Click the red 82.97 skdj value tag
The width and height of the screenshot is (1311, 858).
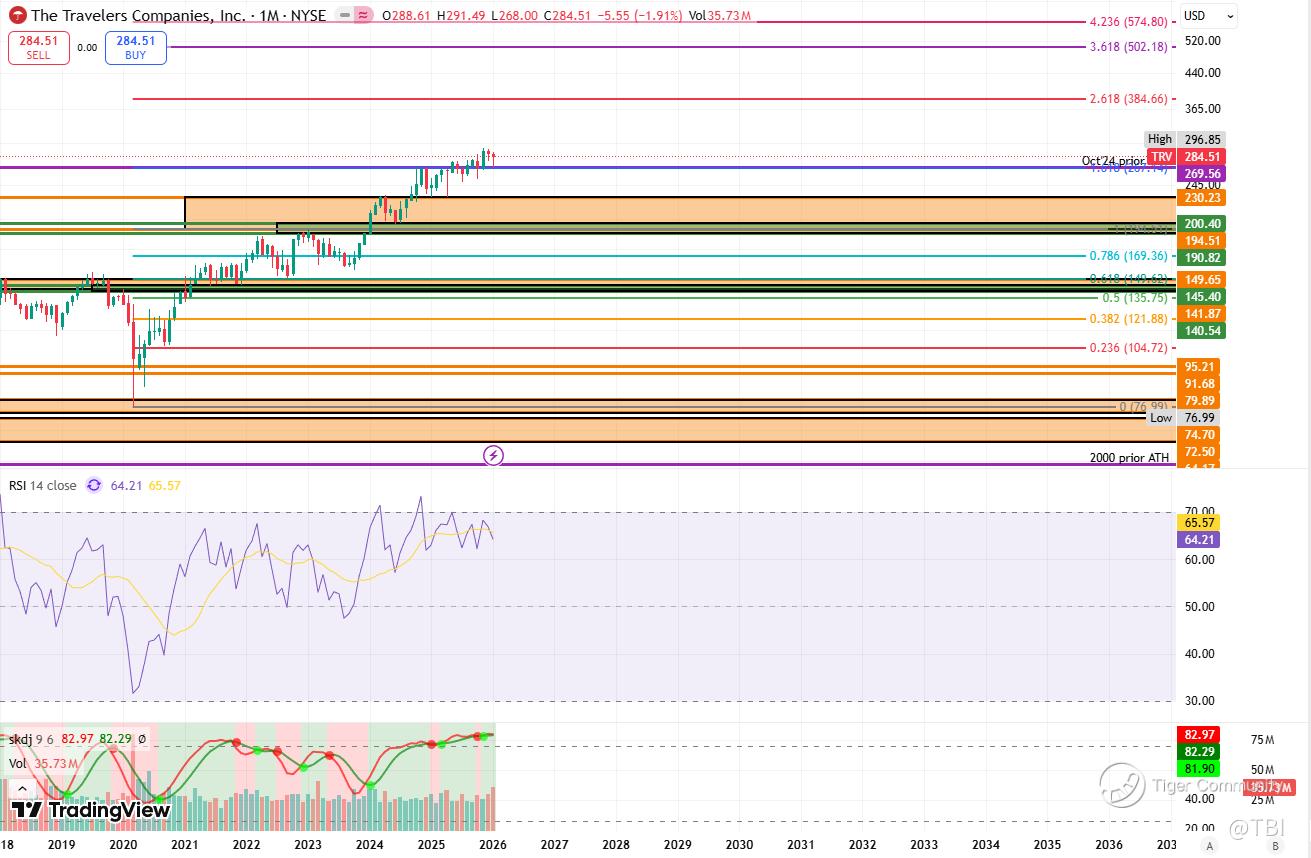[1200, 735]
